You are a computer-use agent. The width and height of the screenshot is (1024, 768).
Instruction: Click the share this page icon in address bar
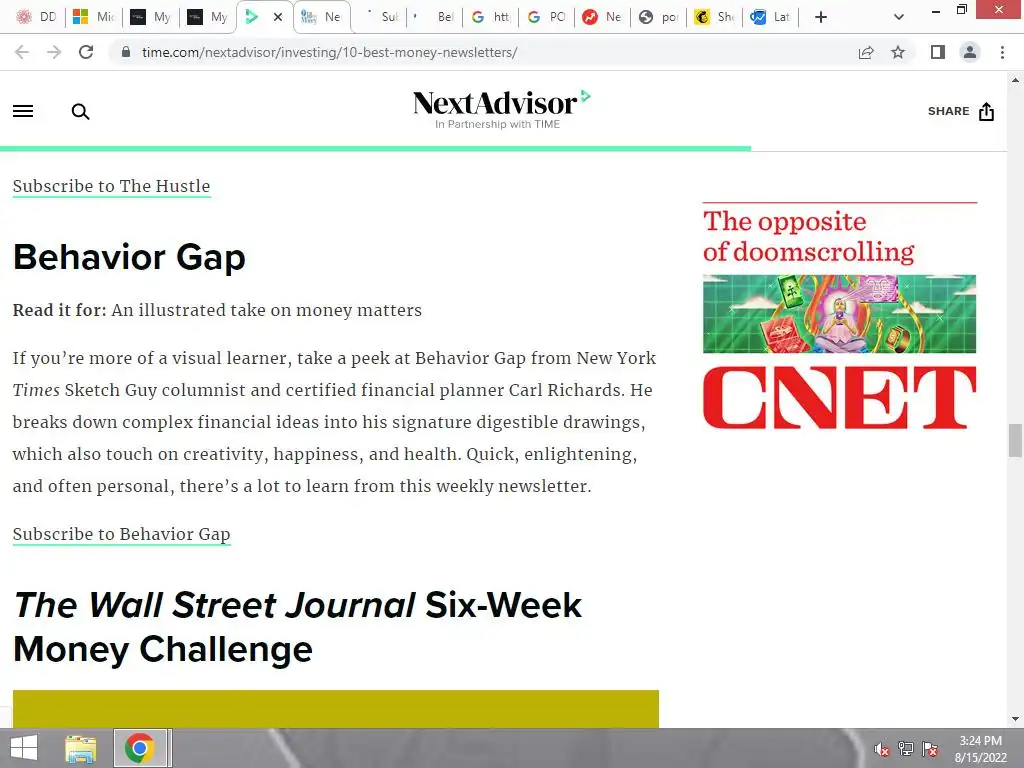[866, 52]
